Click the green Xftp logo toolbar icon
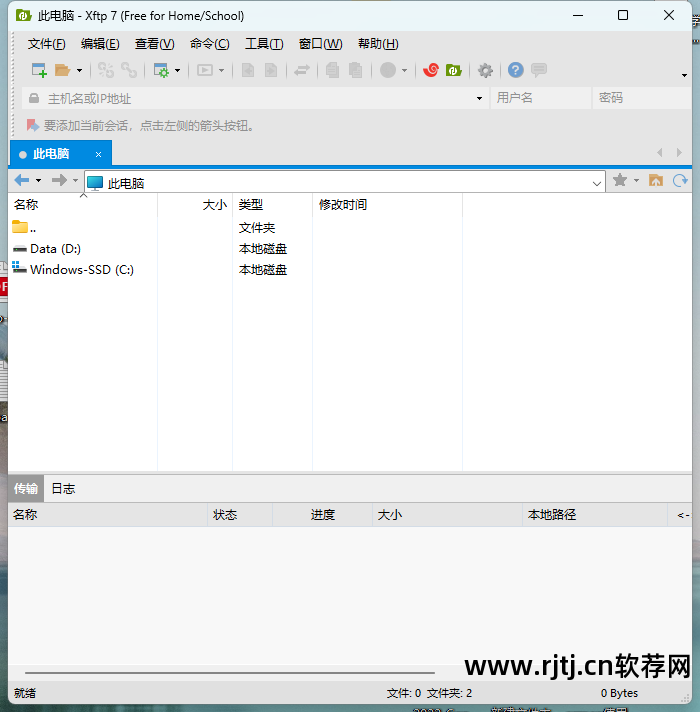700x712 pixels. point(454,70)
